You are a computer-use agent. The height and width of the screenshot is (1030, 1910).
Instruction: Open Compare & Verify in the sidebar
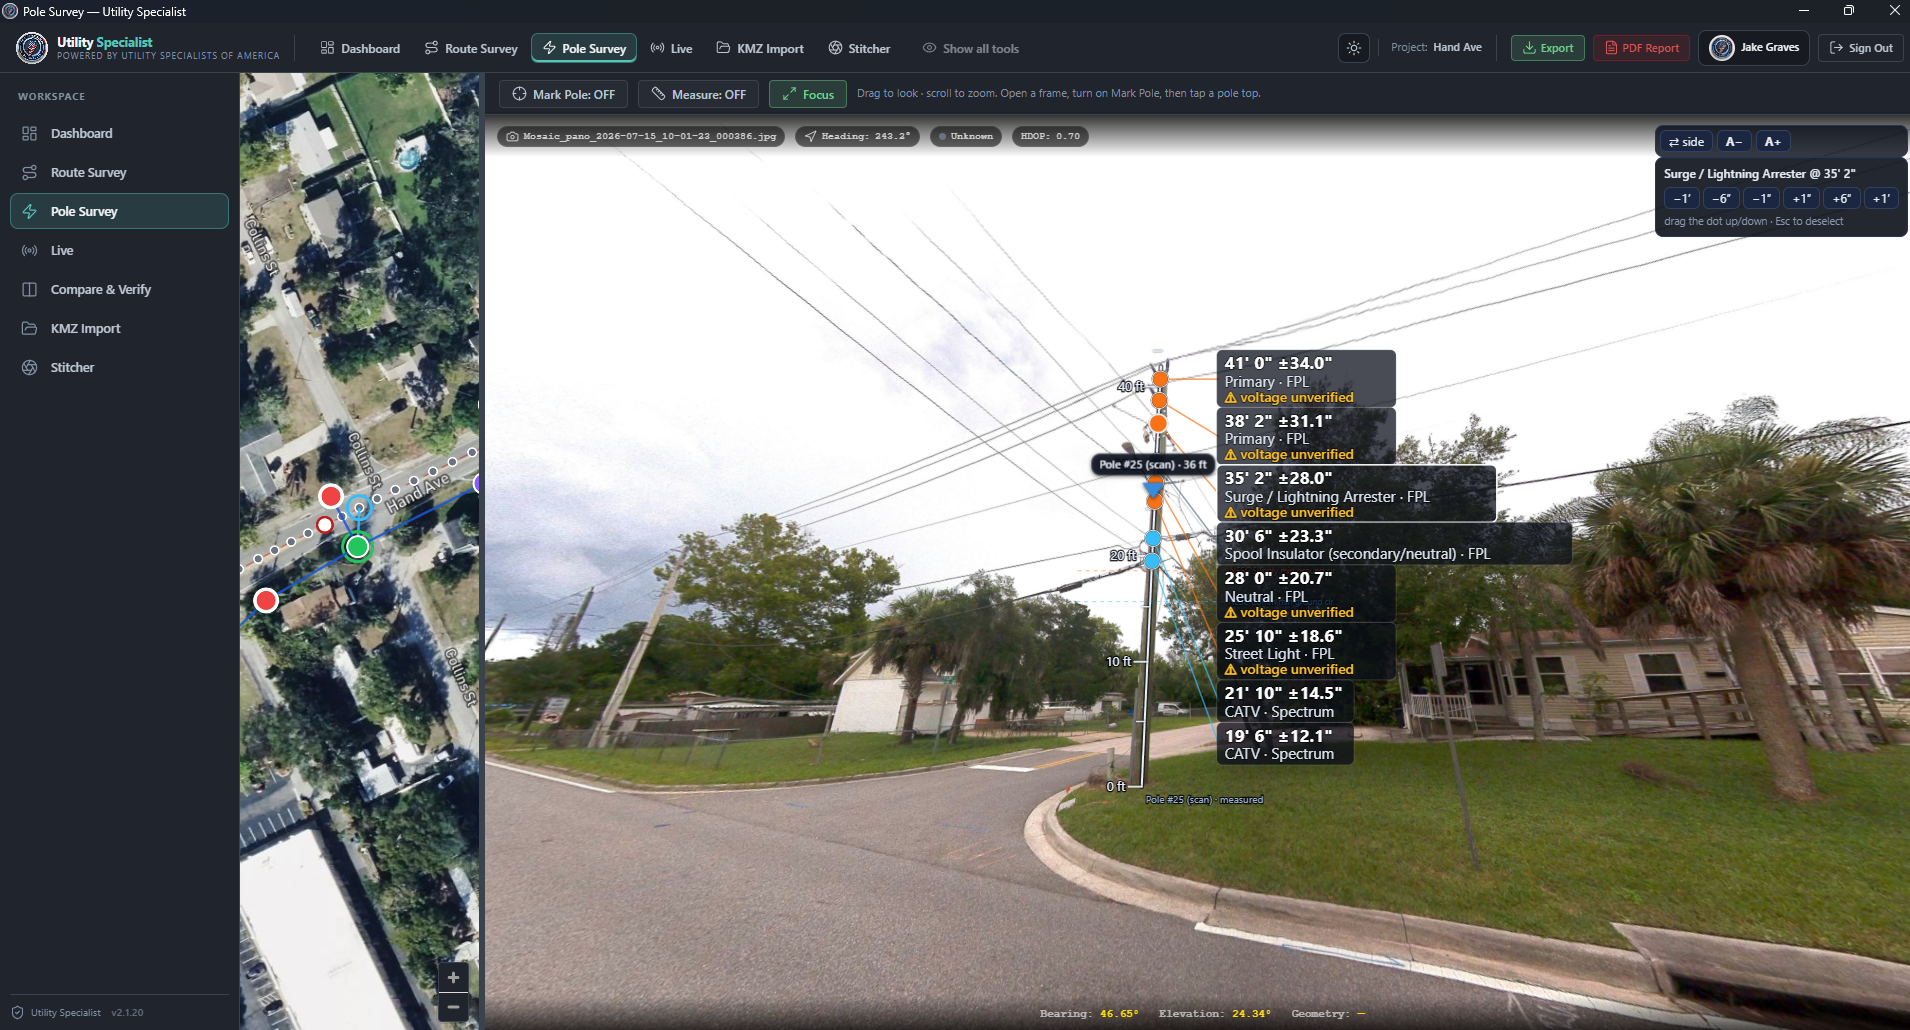[119, 289]
